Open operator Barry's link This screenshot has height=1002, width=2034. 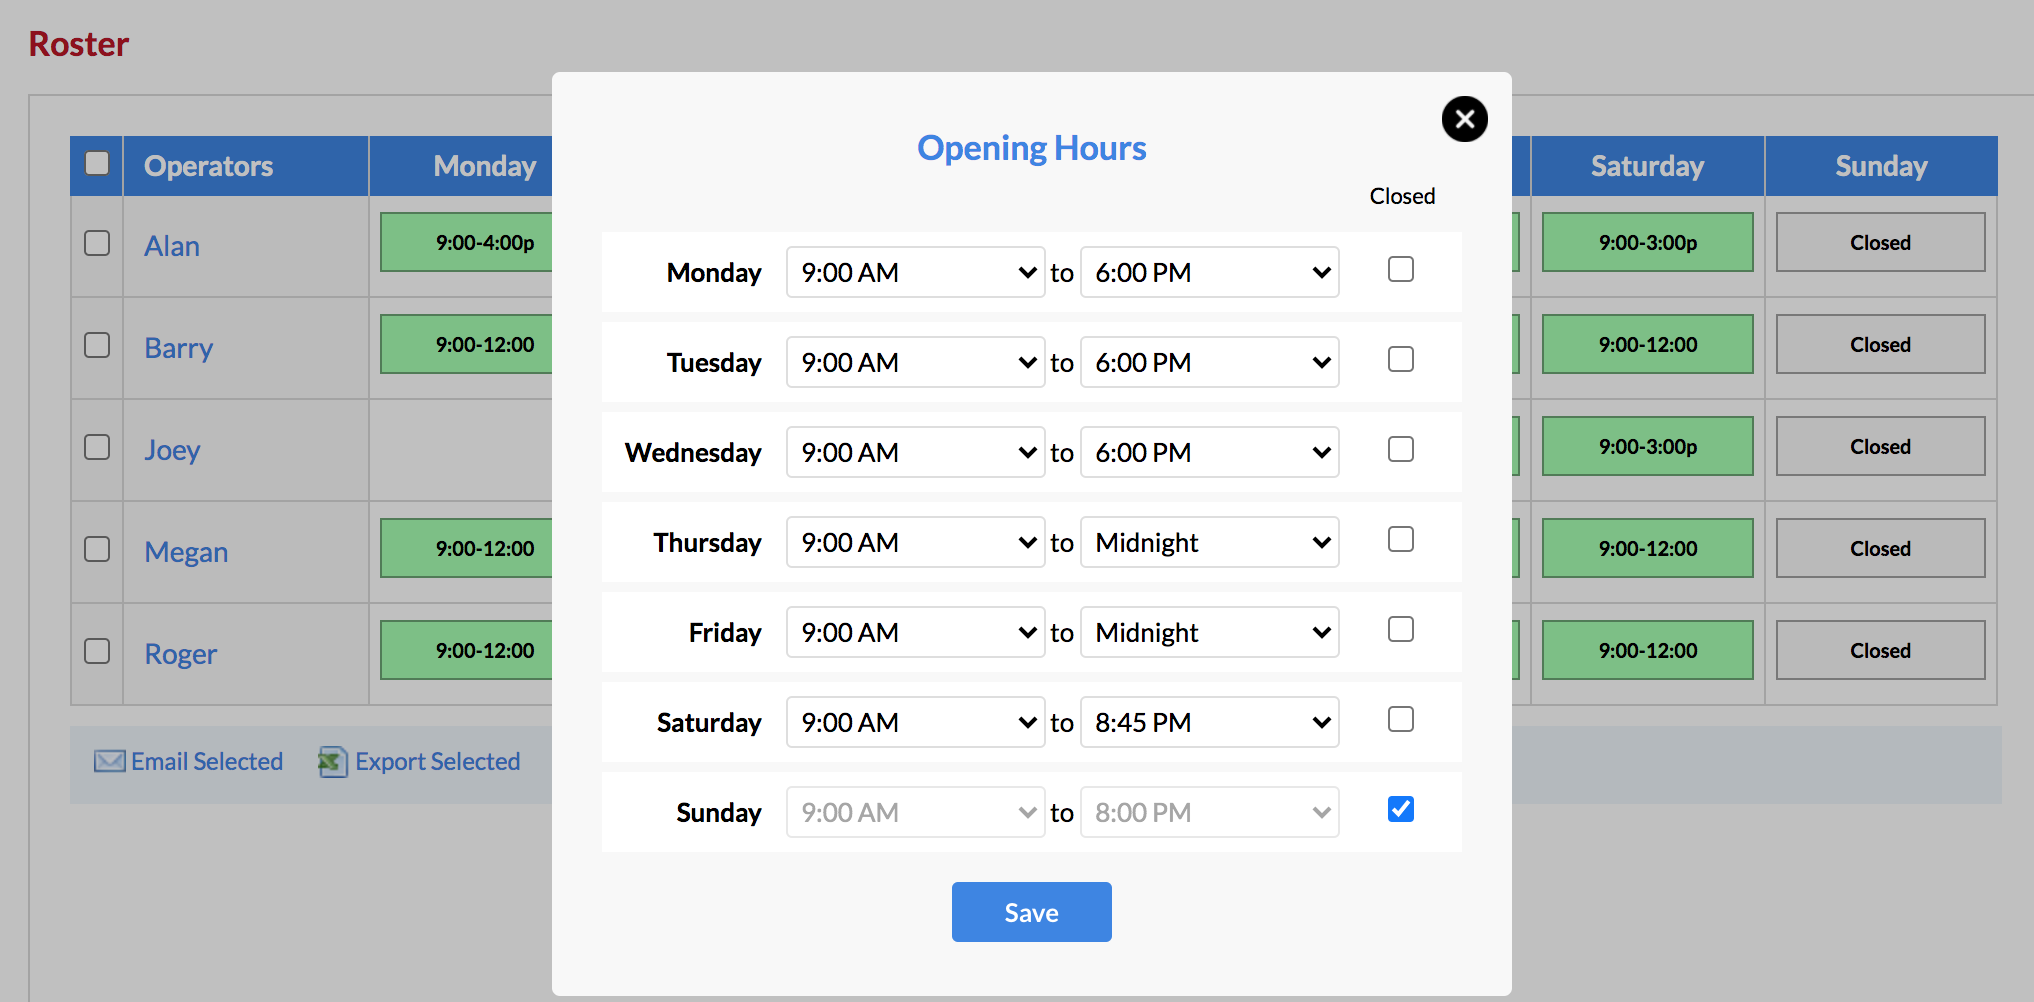178,348
